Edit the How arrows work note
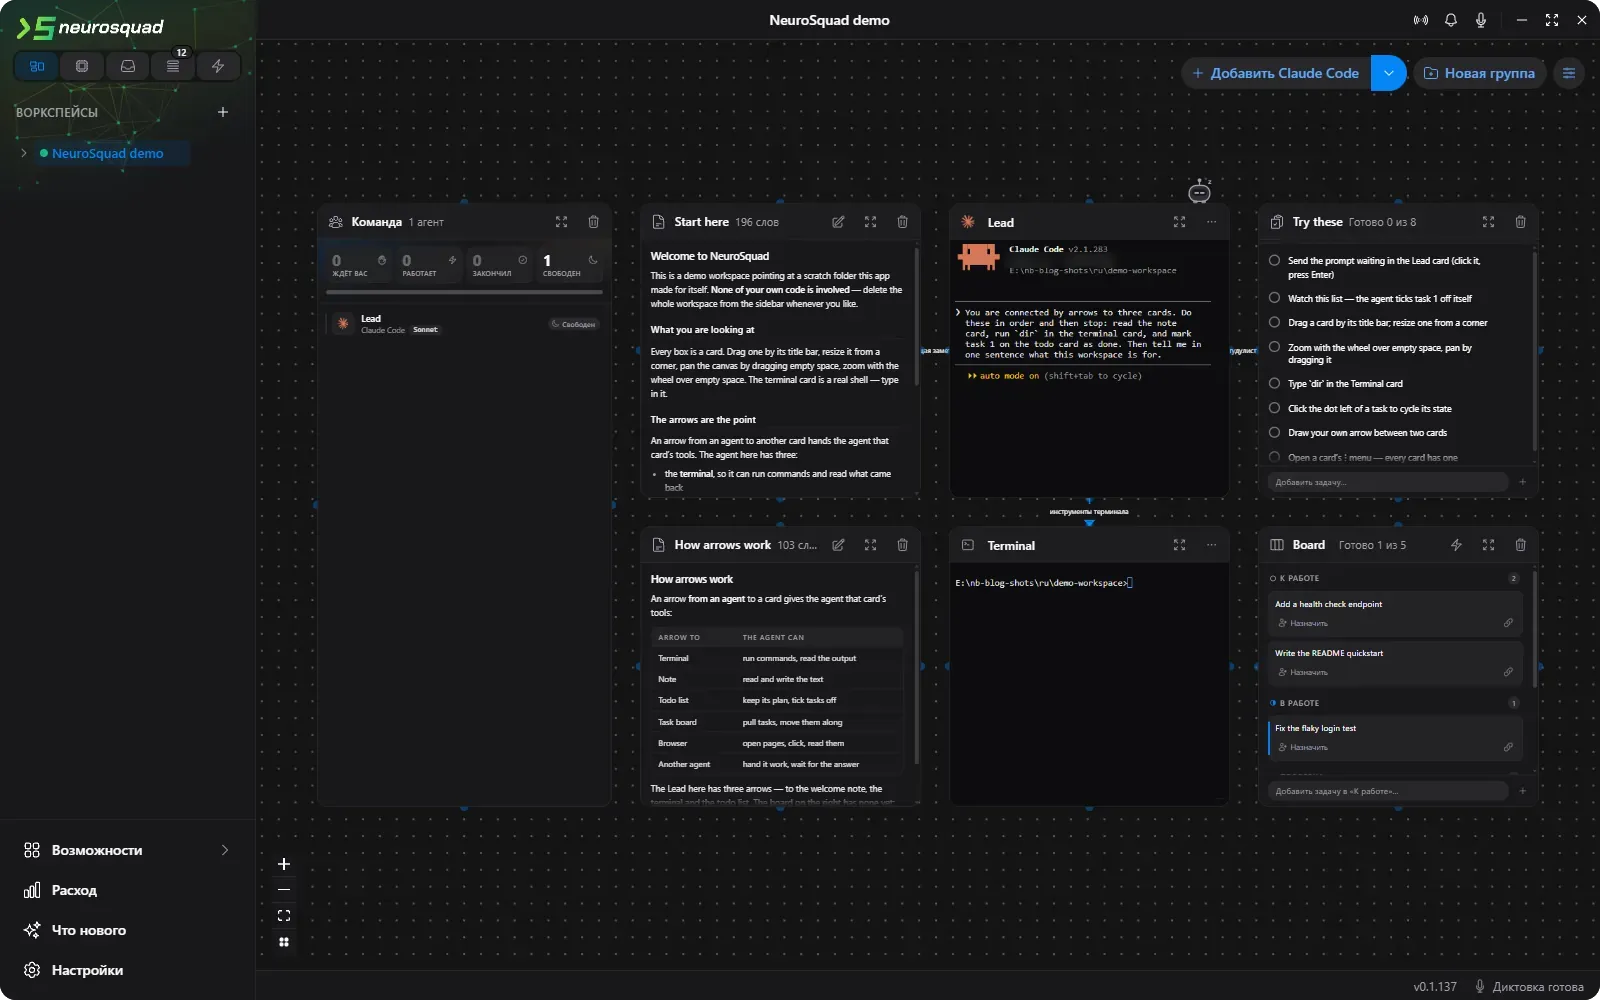This screenshot has width=1600, height=1000. click(x=838, y=545)
